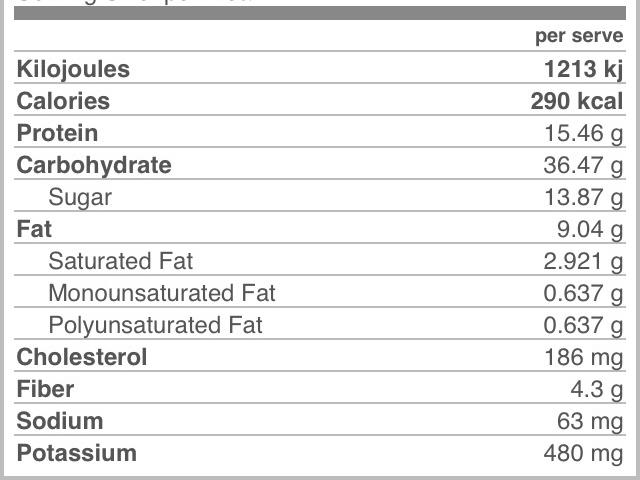Click the "per serve" column header
Viewport: 640px width, 480px height.
click(579, 37)
